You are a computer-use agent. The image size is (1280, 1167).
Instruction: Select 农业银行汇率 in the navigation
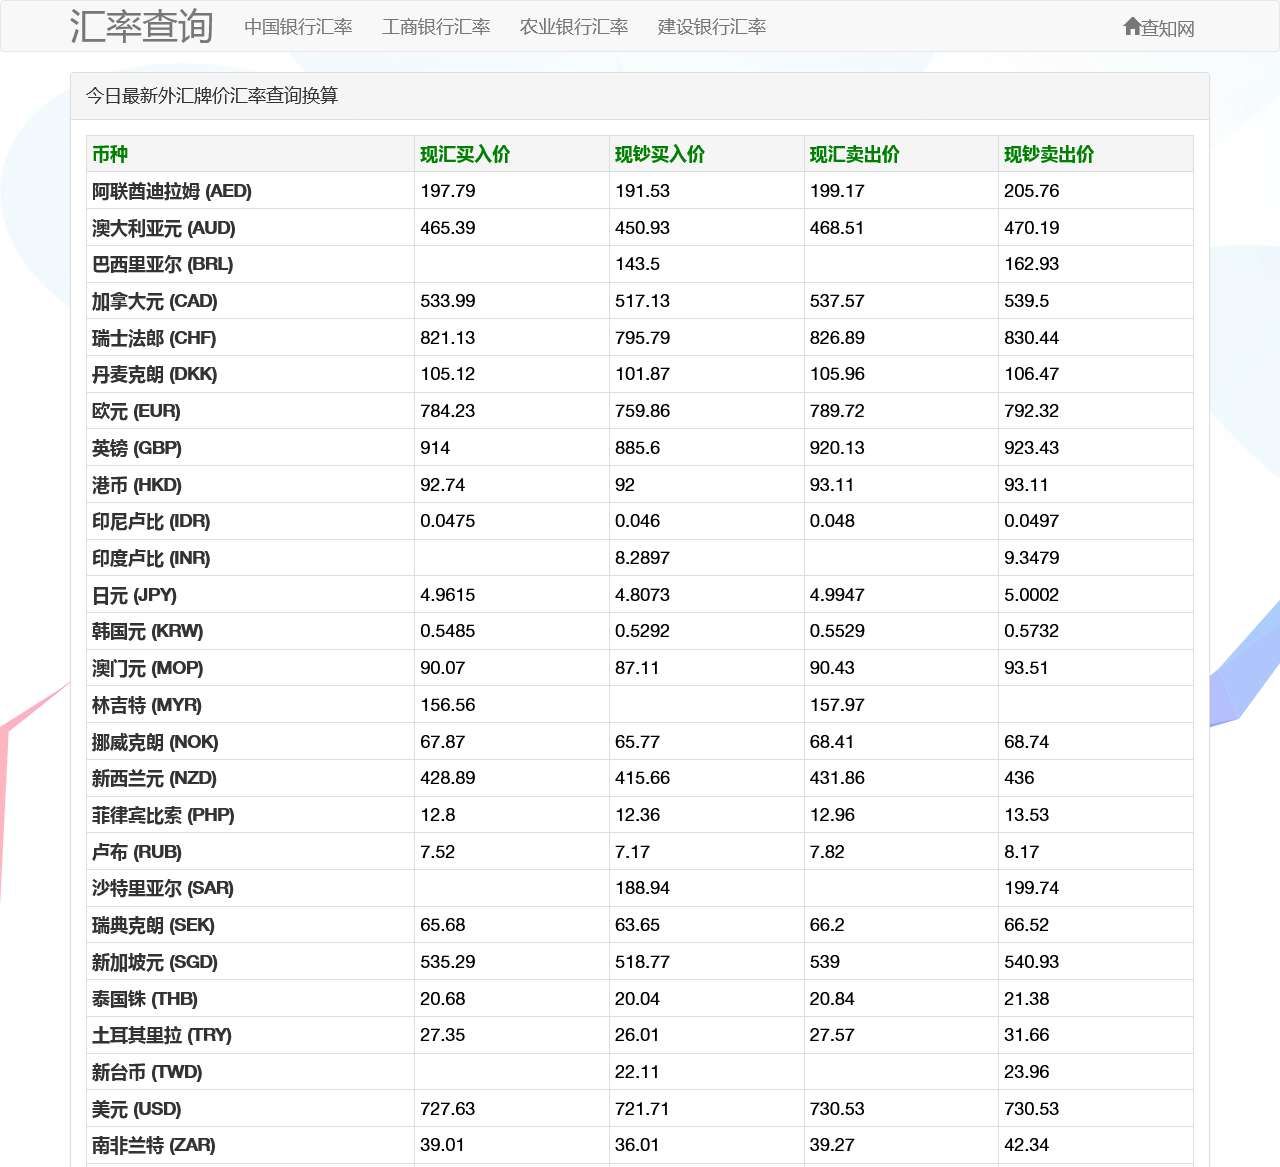click(x=573, y=27)
